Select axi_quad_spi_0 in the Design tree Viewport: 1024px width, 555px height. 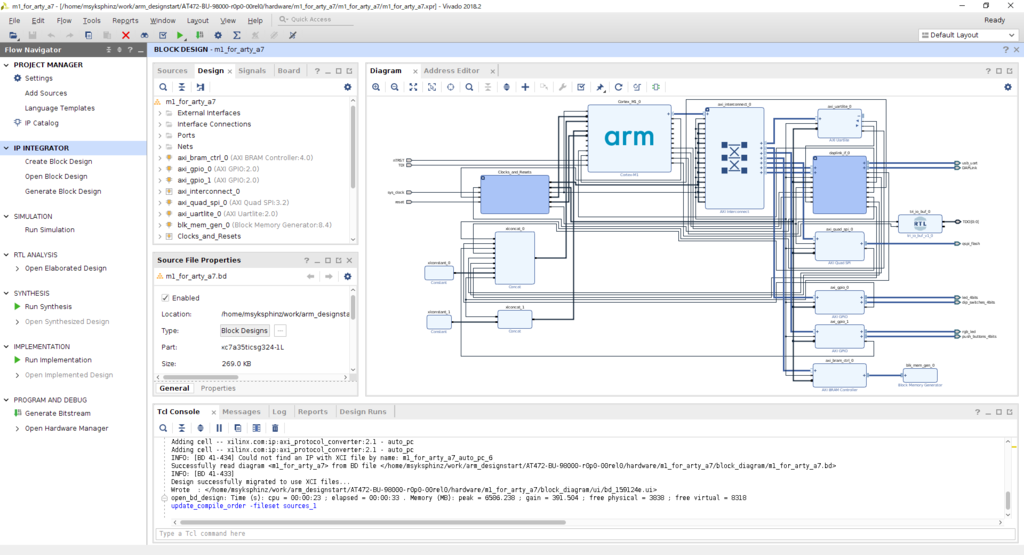coord(233,202)
